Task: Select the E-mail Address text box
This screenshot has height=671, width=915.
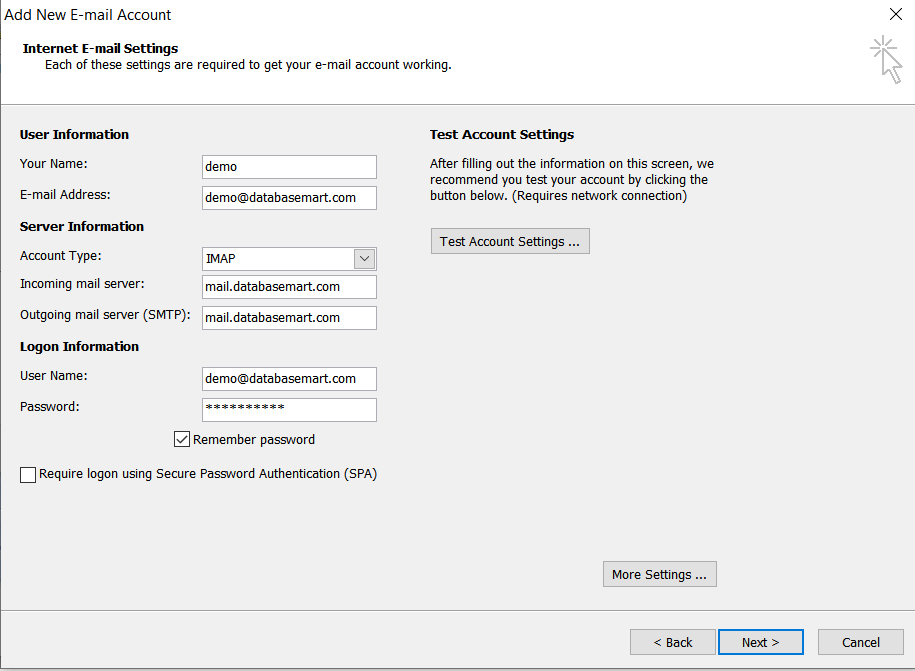Action: 288,197
